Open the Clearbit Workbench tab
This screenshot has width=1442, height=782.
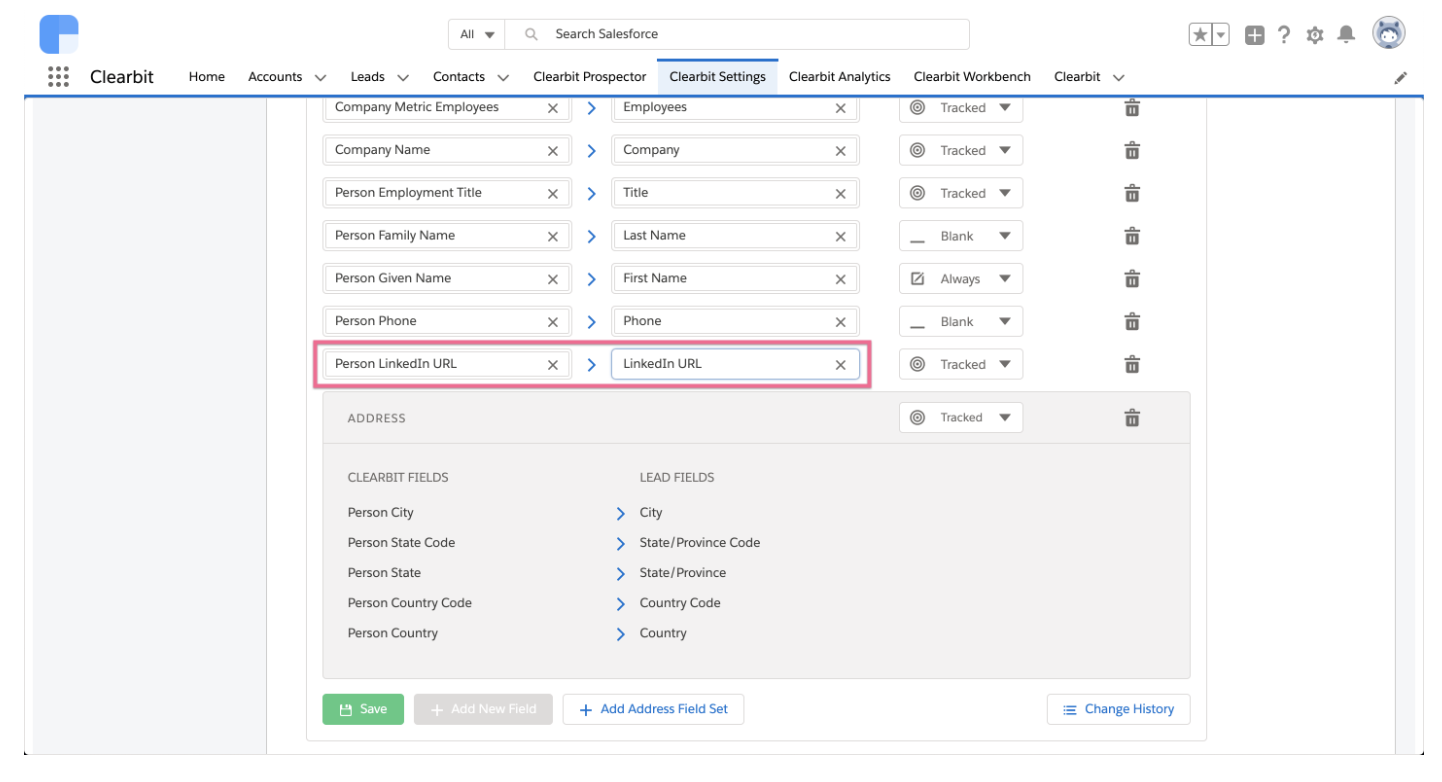tap(972, 77)
